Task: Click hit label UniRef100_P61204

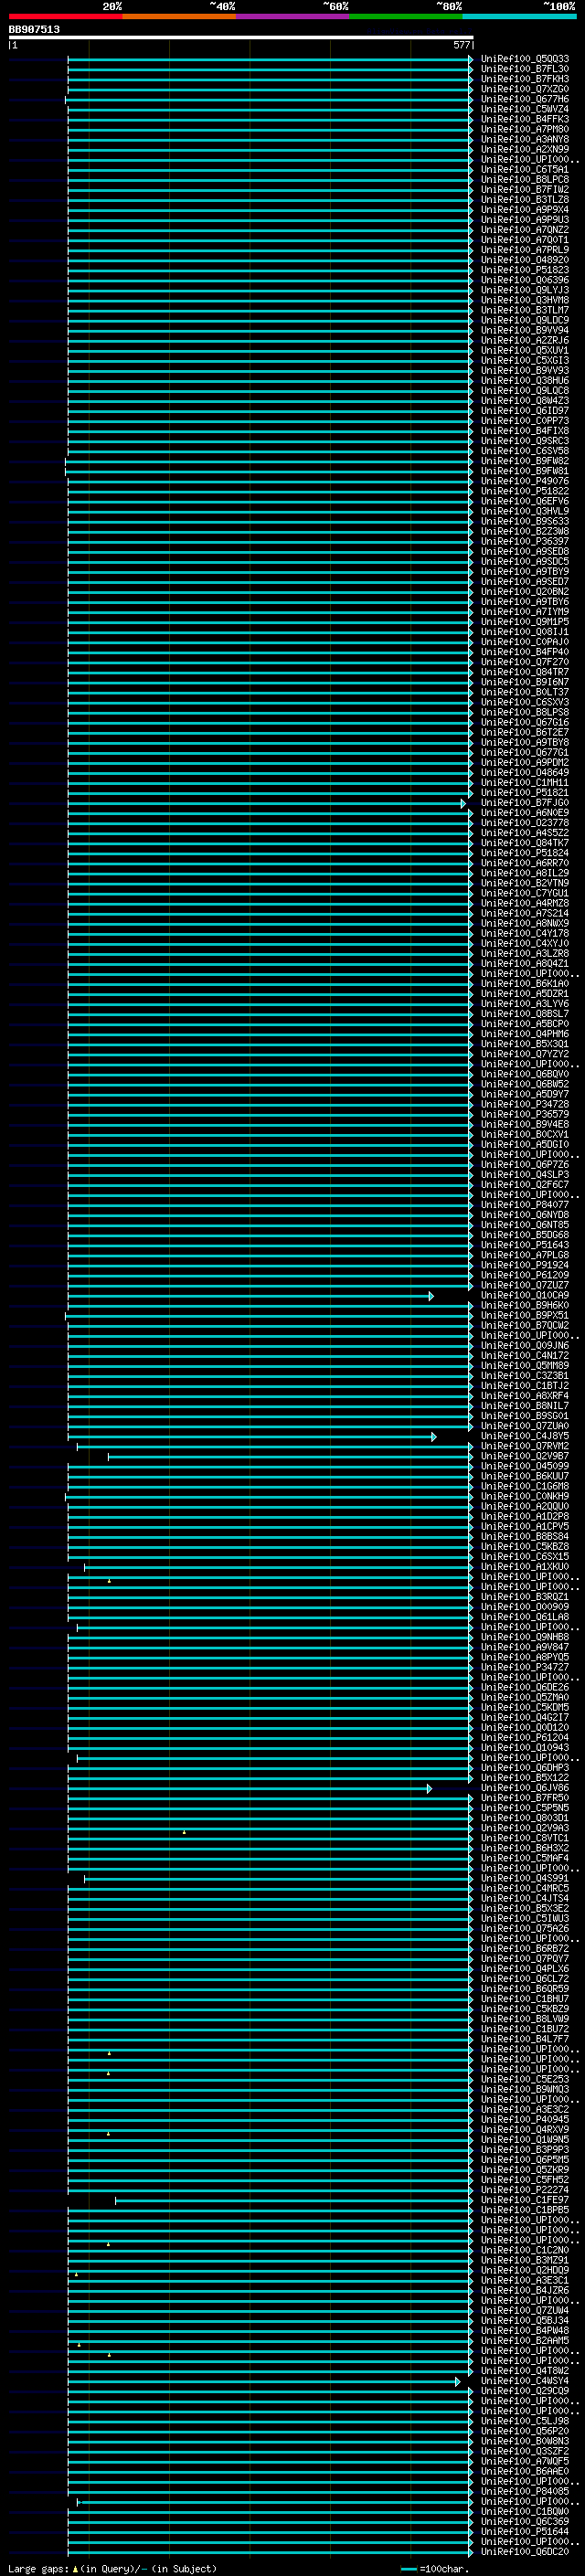Action: [525, 1738]
